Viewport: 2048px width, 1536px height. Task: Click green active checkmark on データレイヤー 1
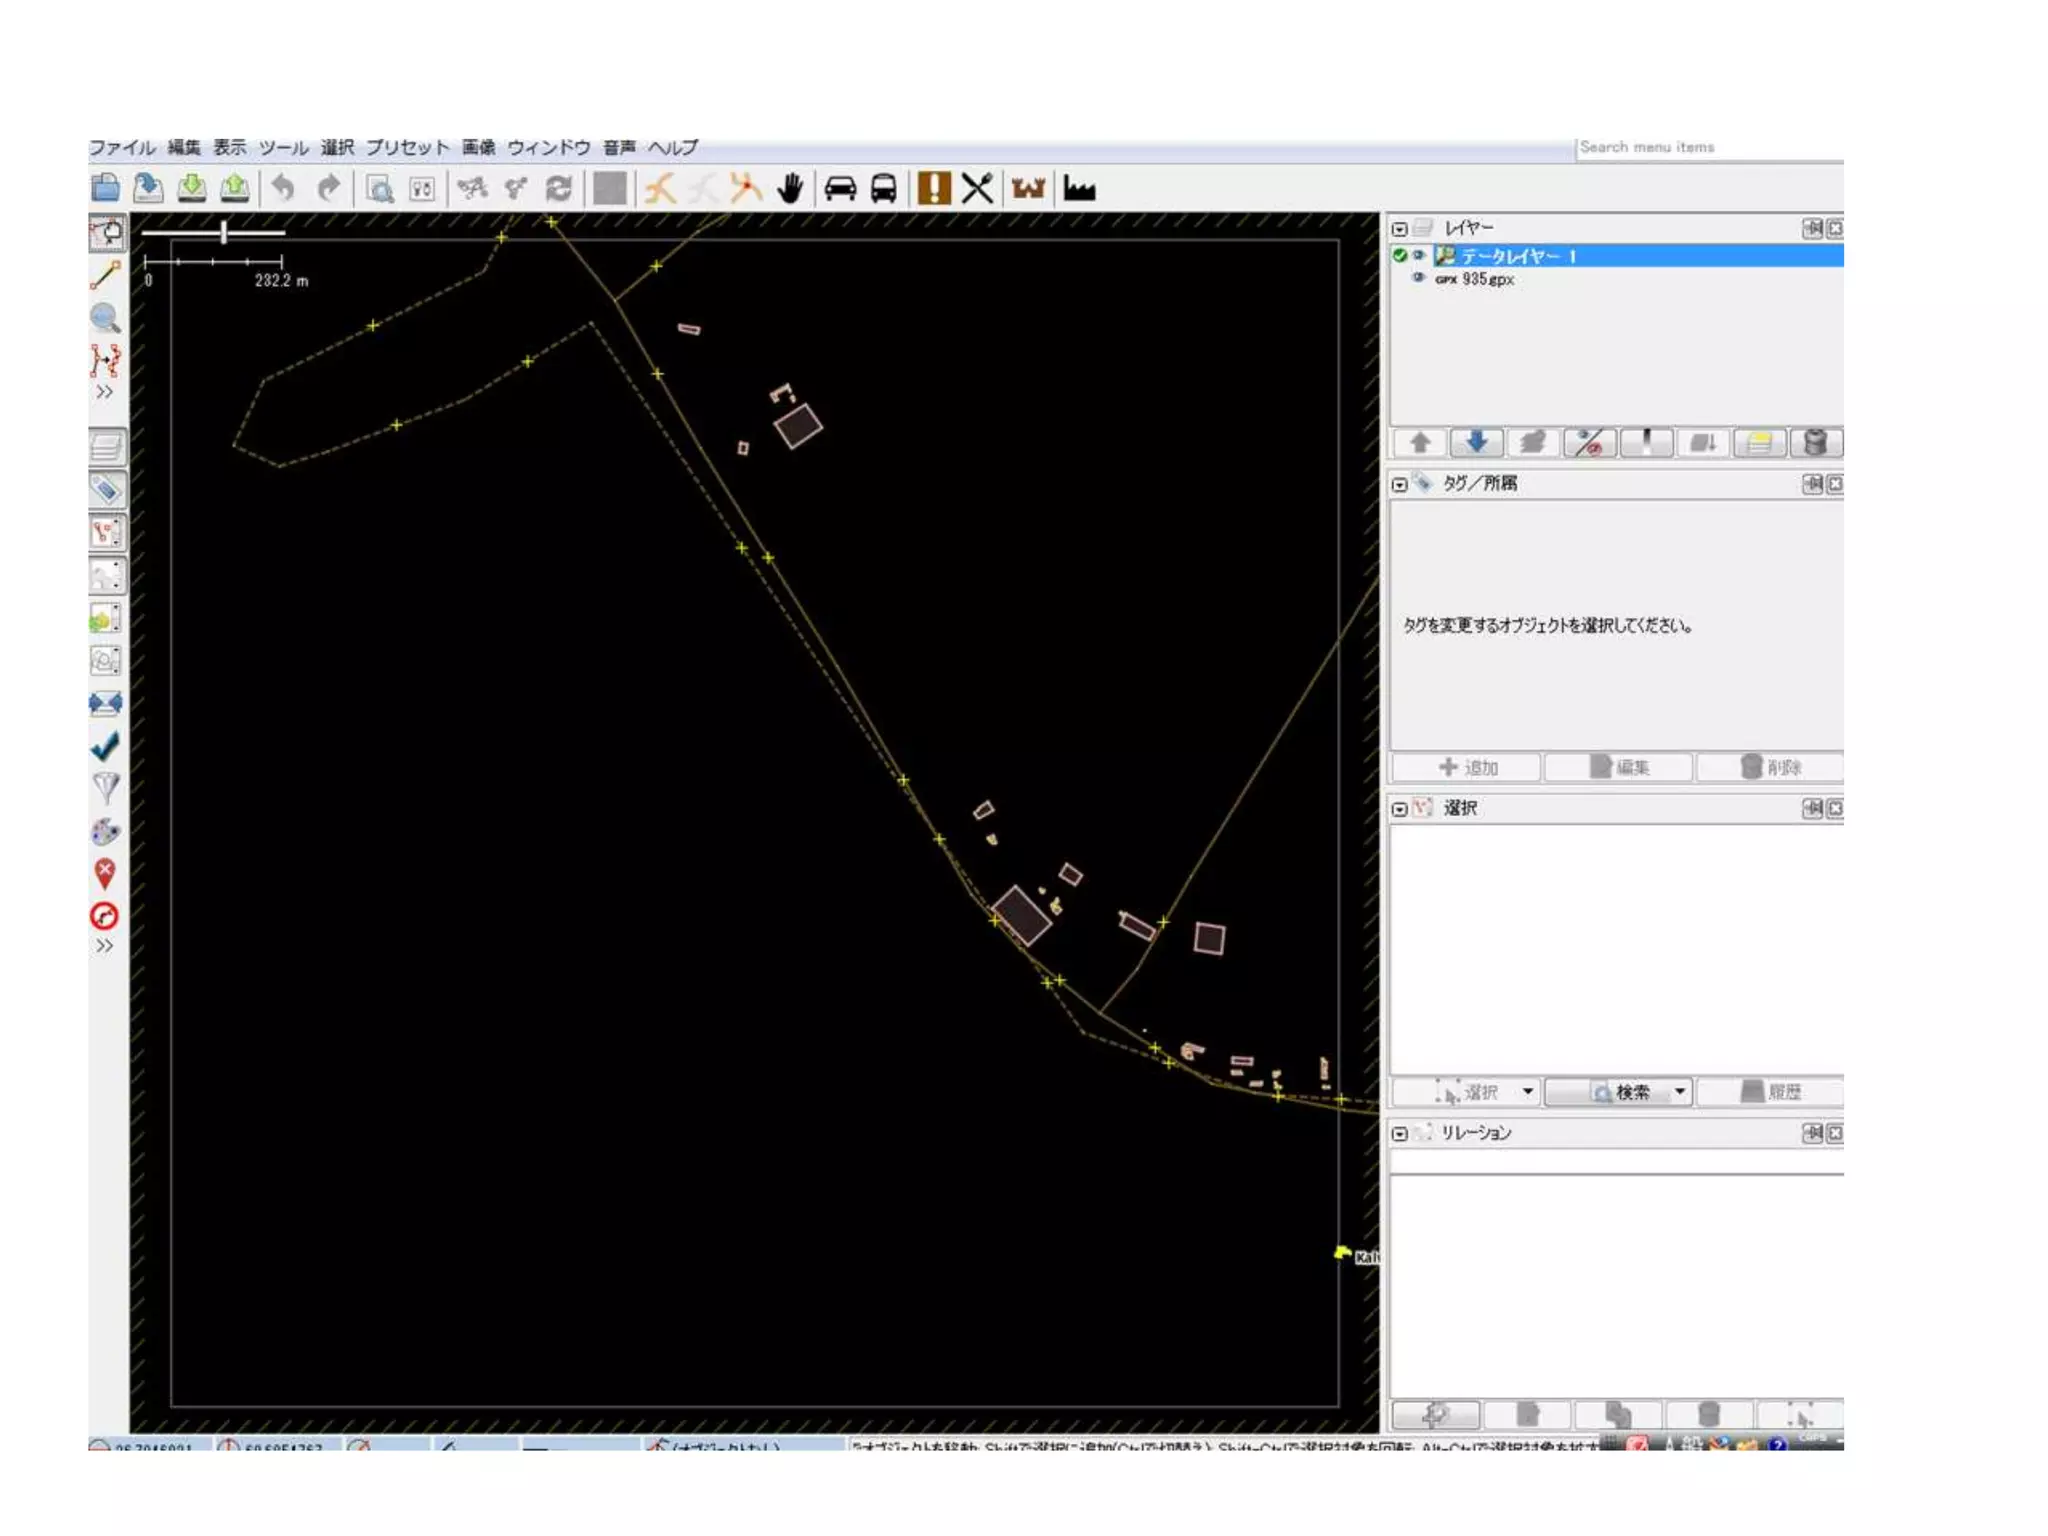[1400, 255]
